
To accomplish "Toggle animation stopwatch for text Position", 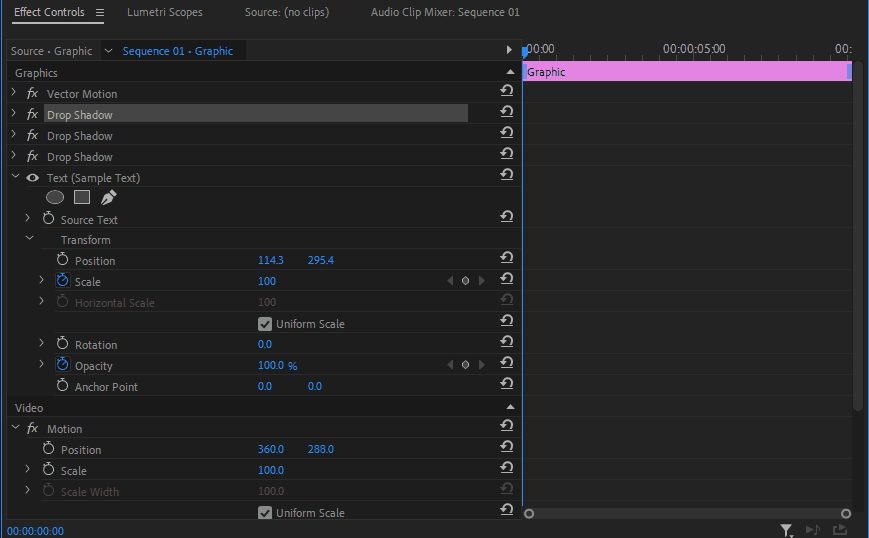I will (x=63, y=259).
